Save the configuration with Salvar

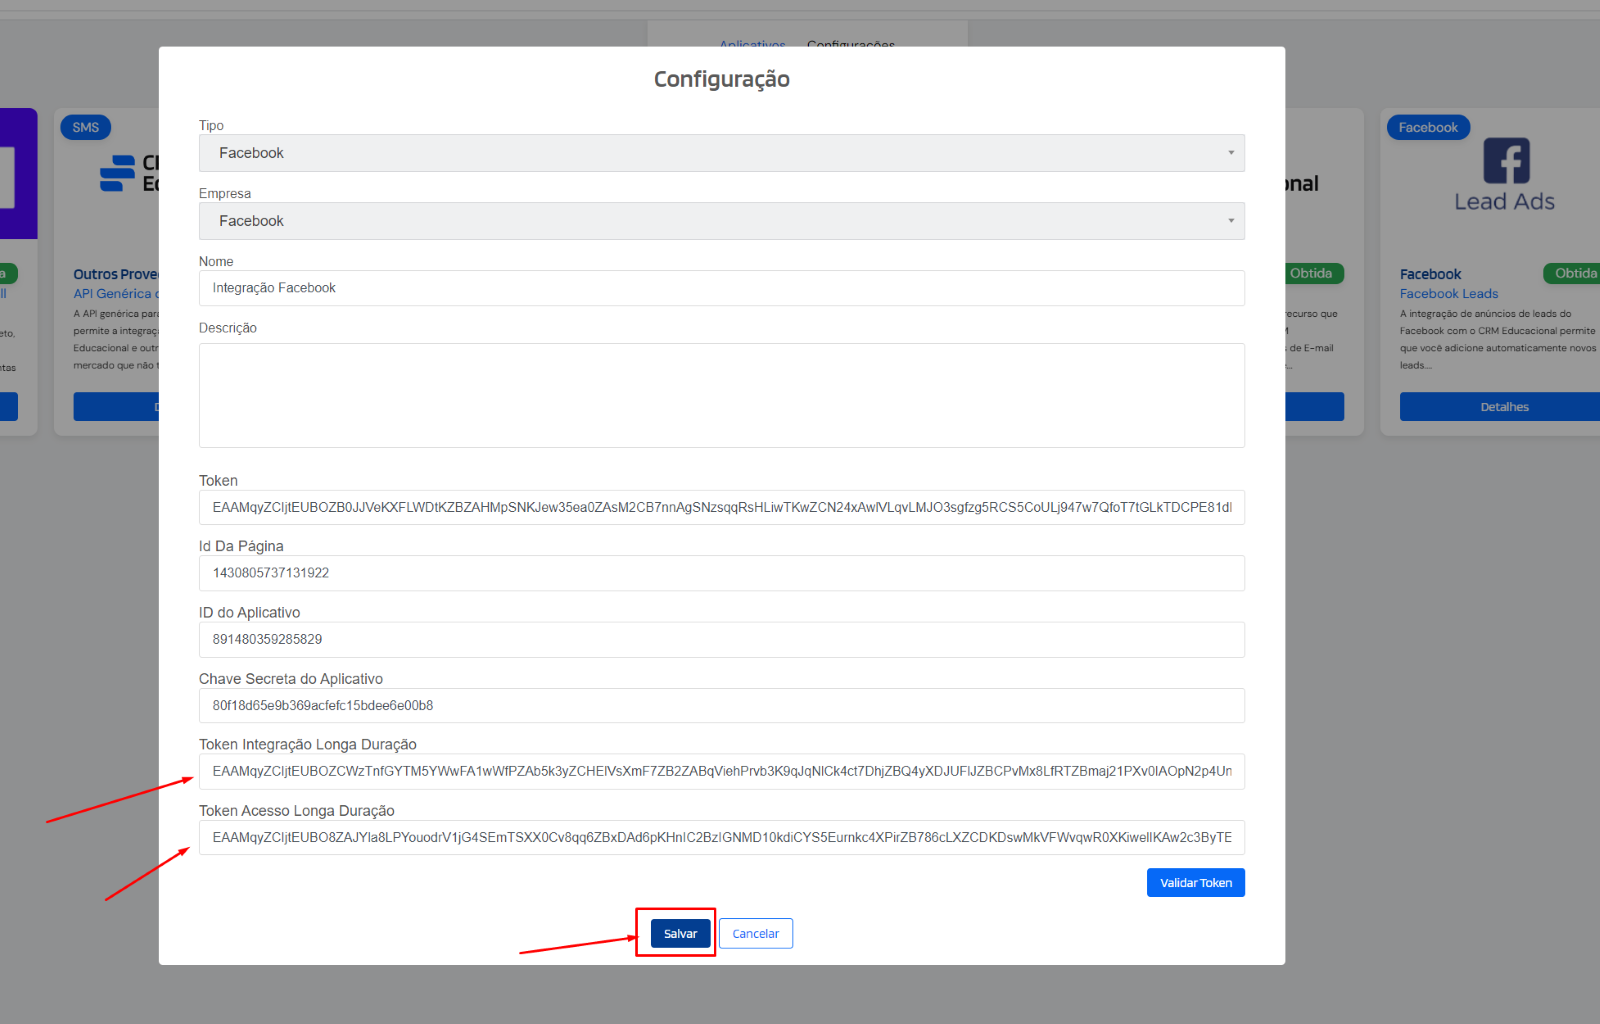680,933
